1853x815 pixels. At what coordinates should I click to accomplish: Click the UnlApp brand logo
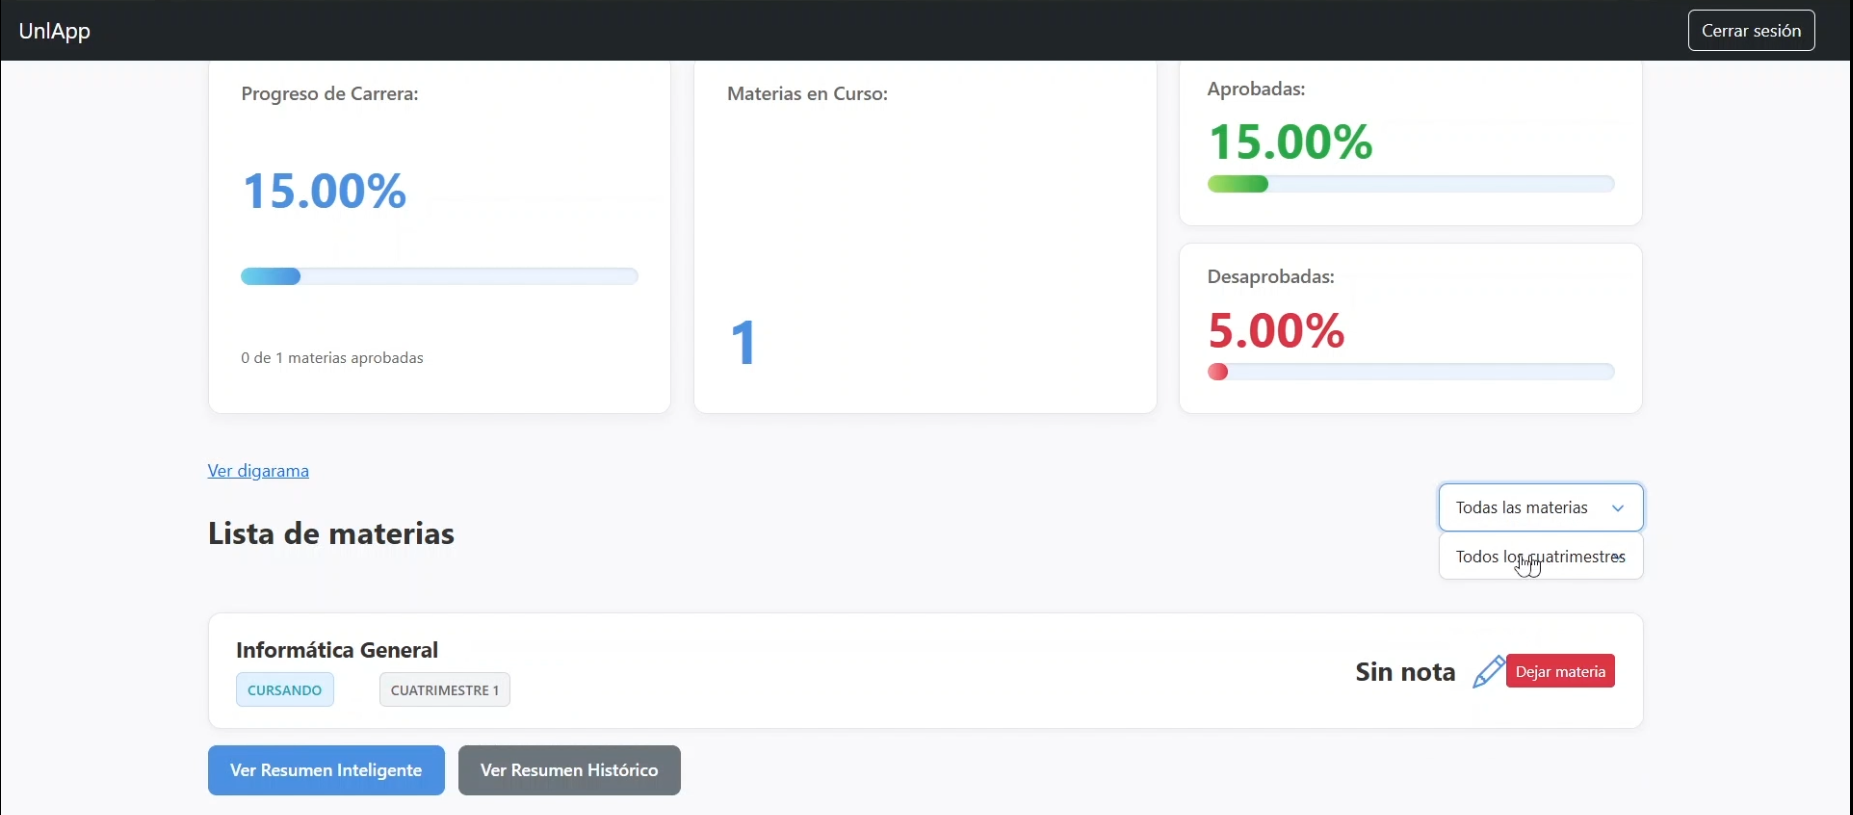[55, 31]
